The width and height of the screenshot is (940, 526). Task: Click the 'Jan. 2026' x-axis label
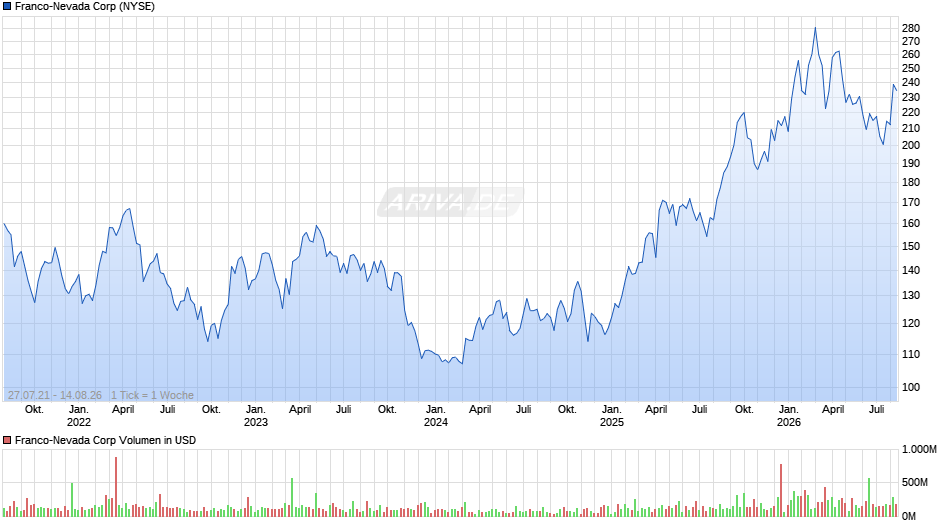tap(788, 416)
